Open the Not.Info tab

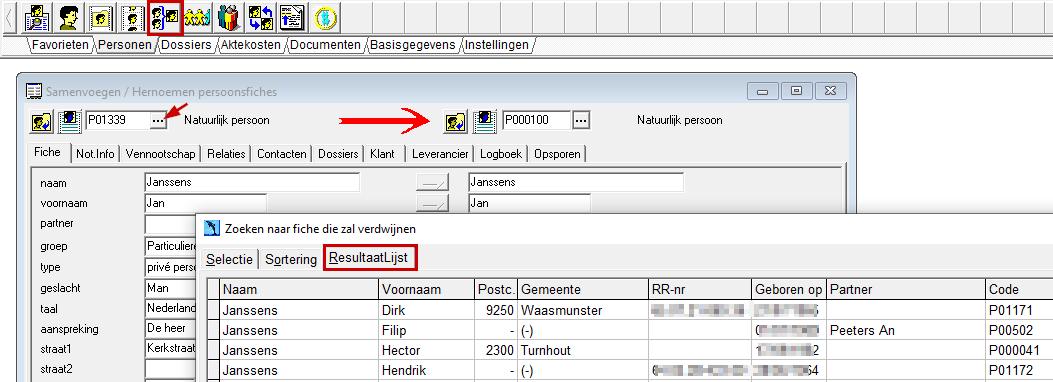pos(95,154)
